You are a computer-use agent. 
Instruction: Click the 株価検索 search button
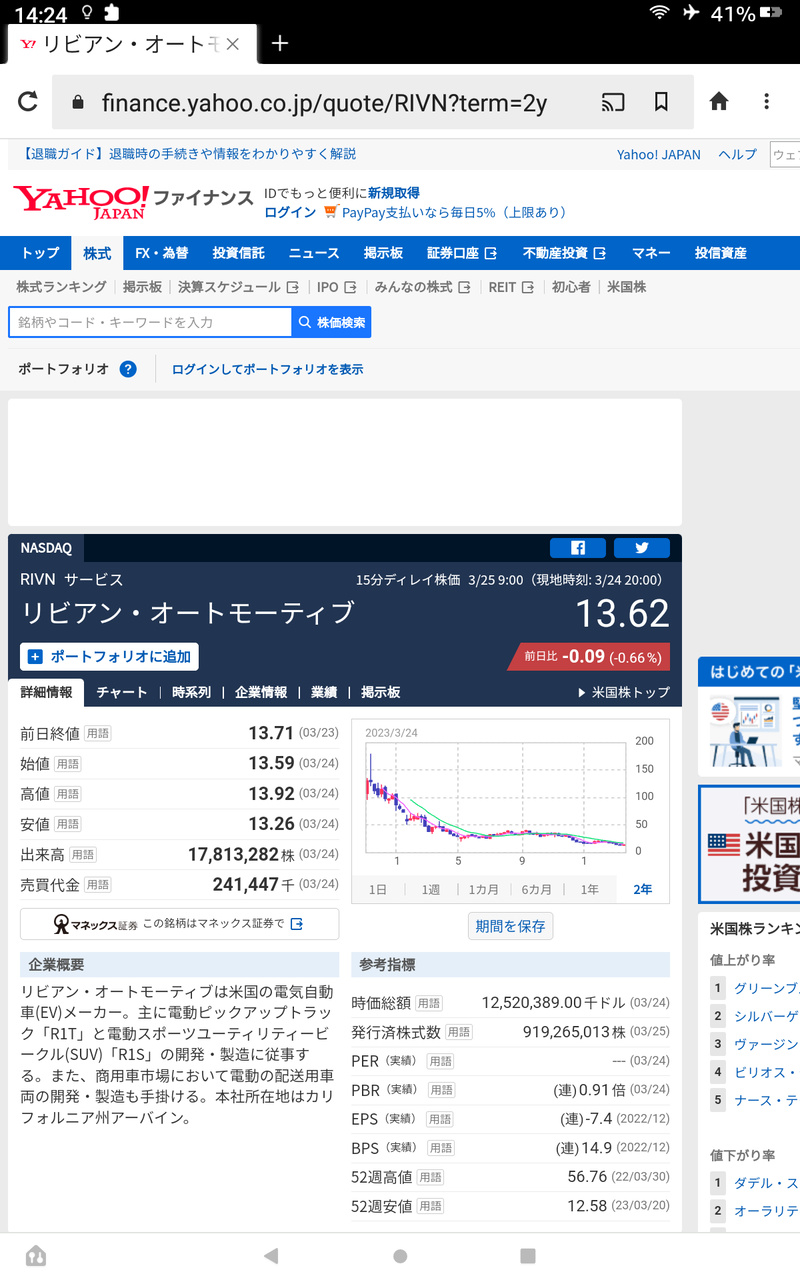[331, 322]
